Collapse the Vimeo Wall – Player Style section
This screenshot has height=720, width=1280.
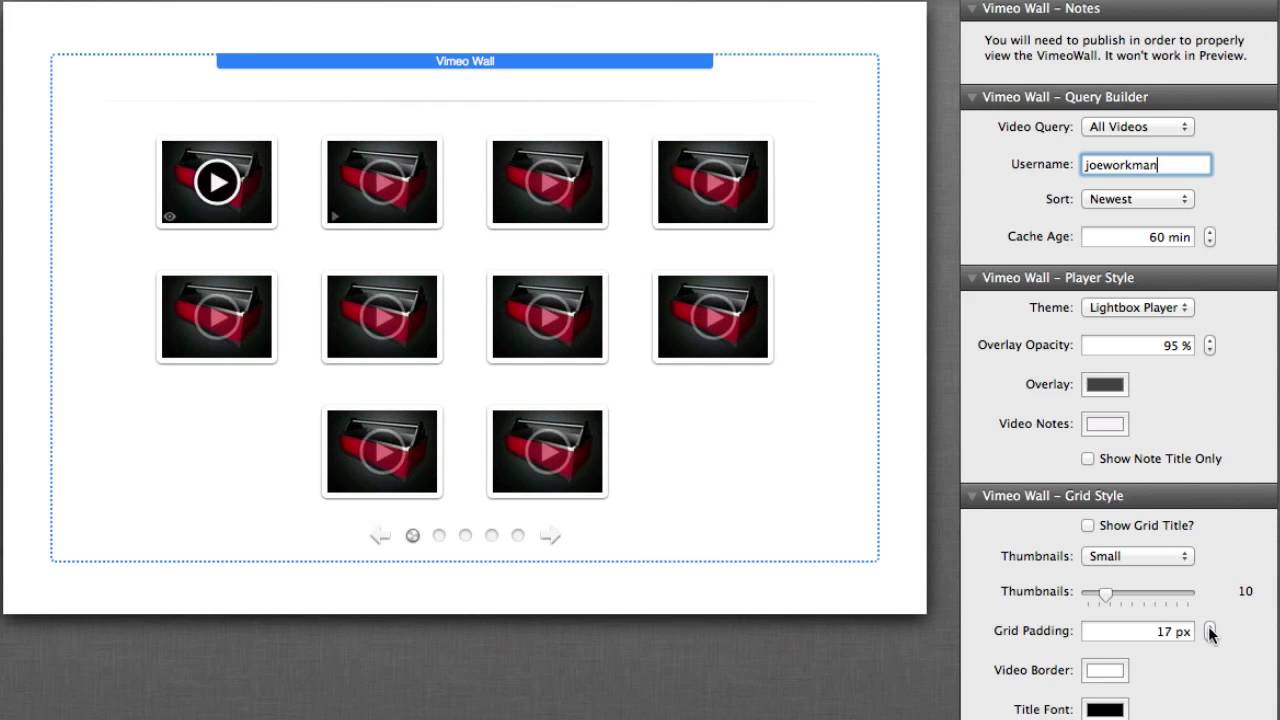point(971,278)
